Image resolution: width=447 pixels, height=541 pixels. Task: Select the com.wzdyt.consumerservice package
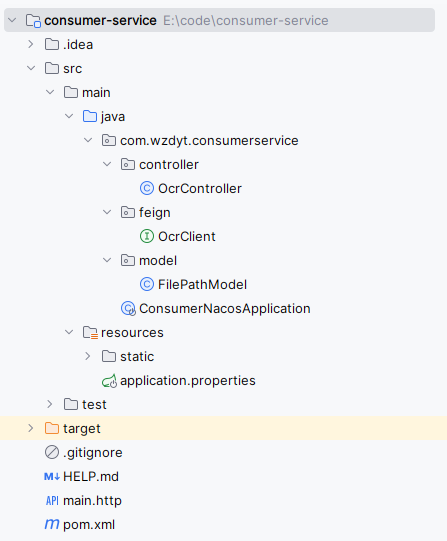point(209,140)
